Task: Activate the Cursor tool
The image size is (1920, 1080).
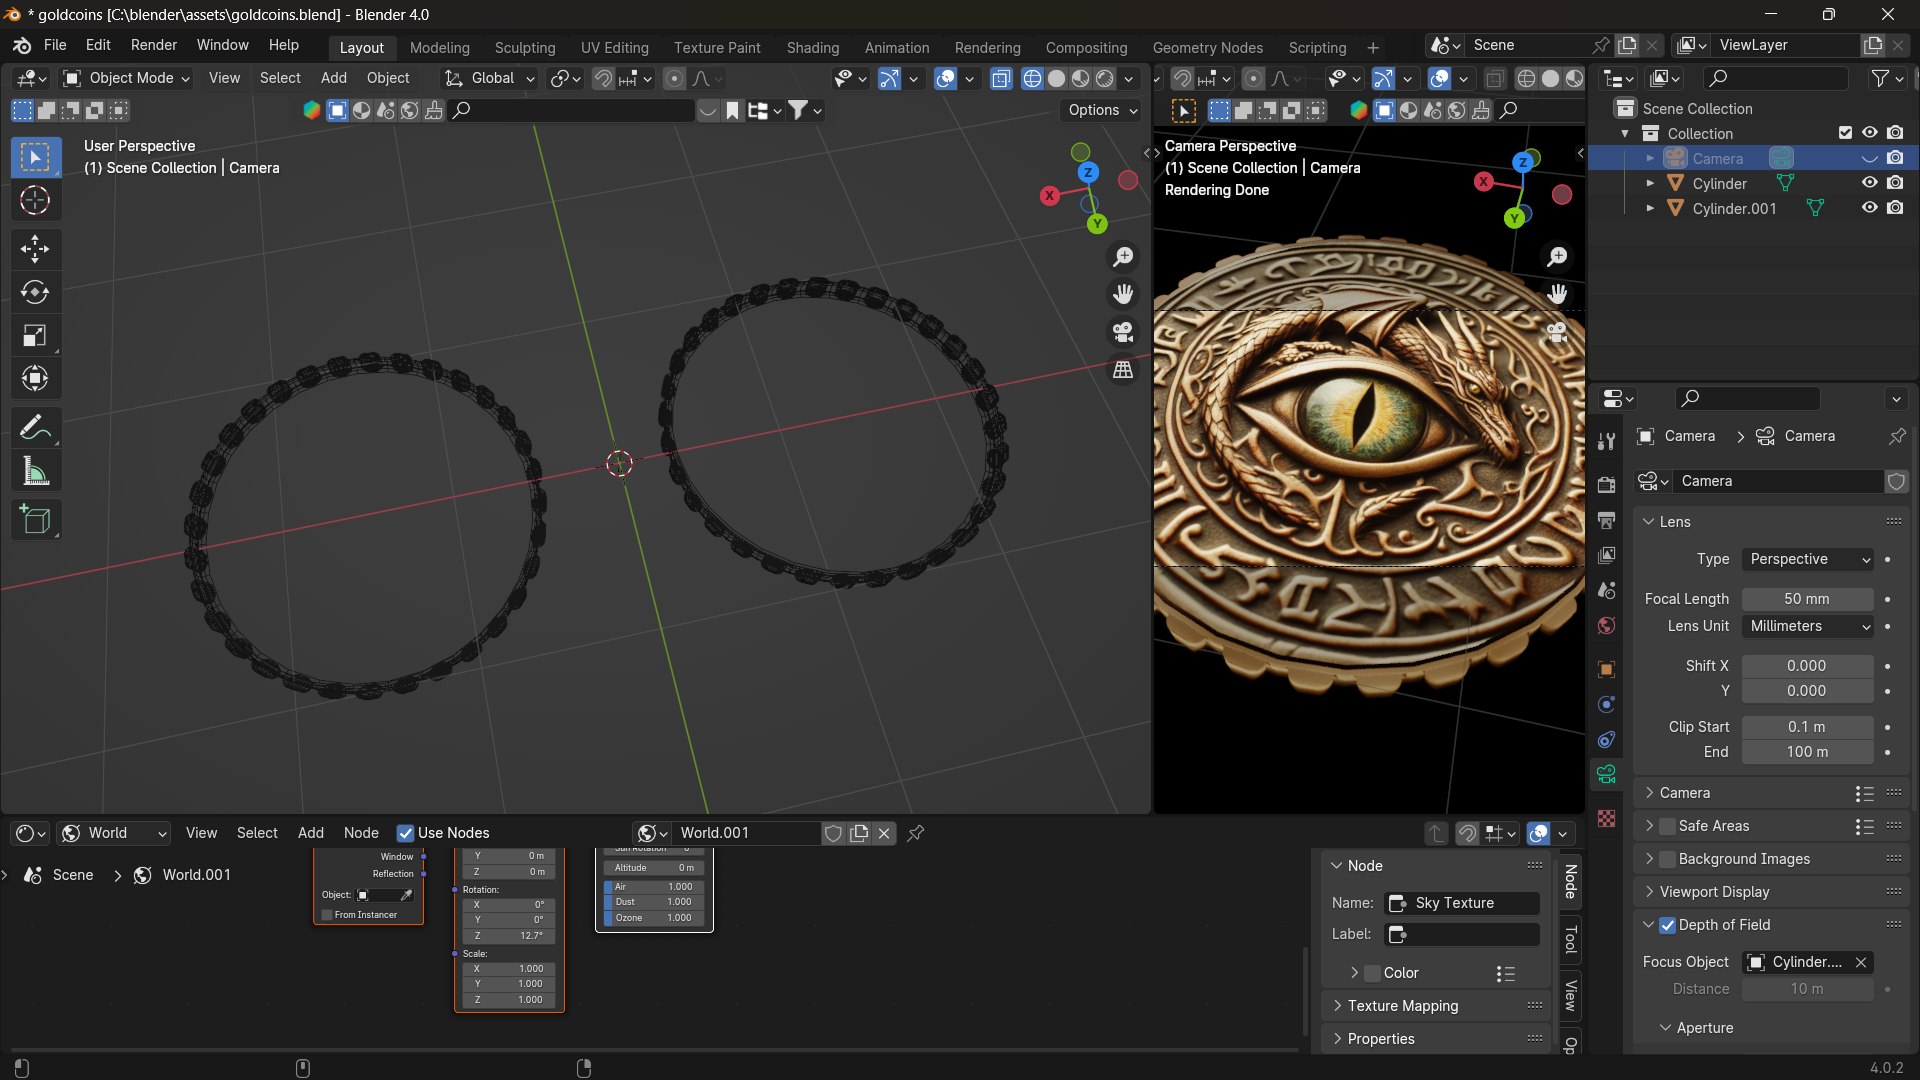Action: [35, 201]
